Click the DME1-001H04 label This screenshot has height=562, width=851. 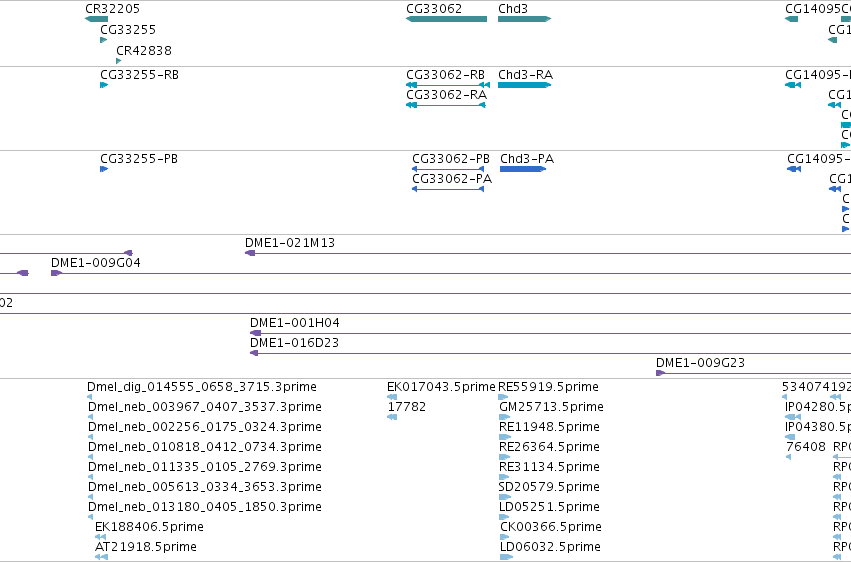click(x=295, y=323)
